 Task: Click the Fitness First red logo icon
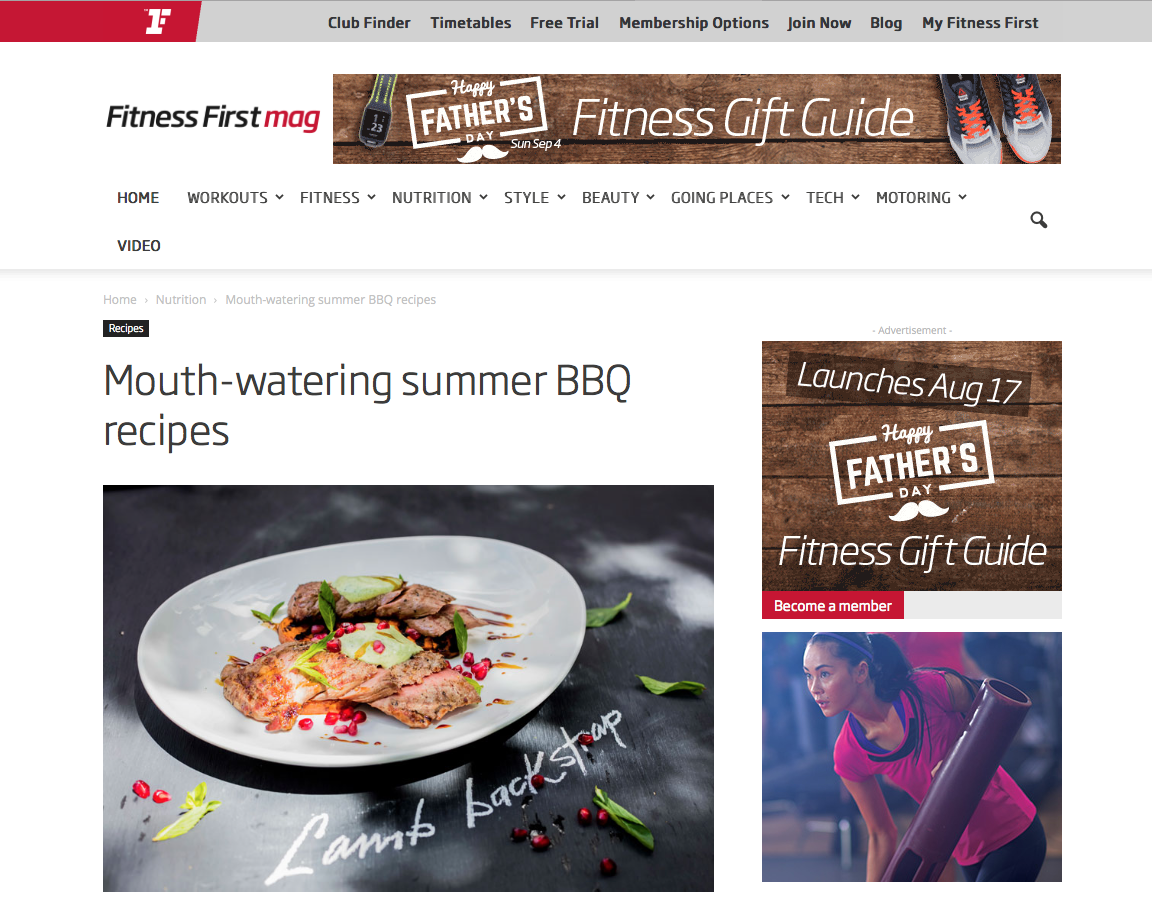click(157, 21)
